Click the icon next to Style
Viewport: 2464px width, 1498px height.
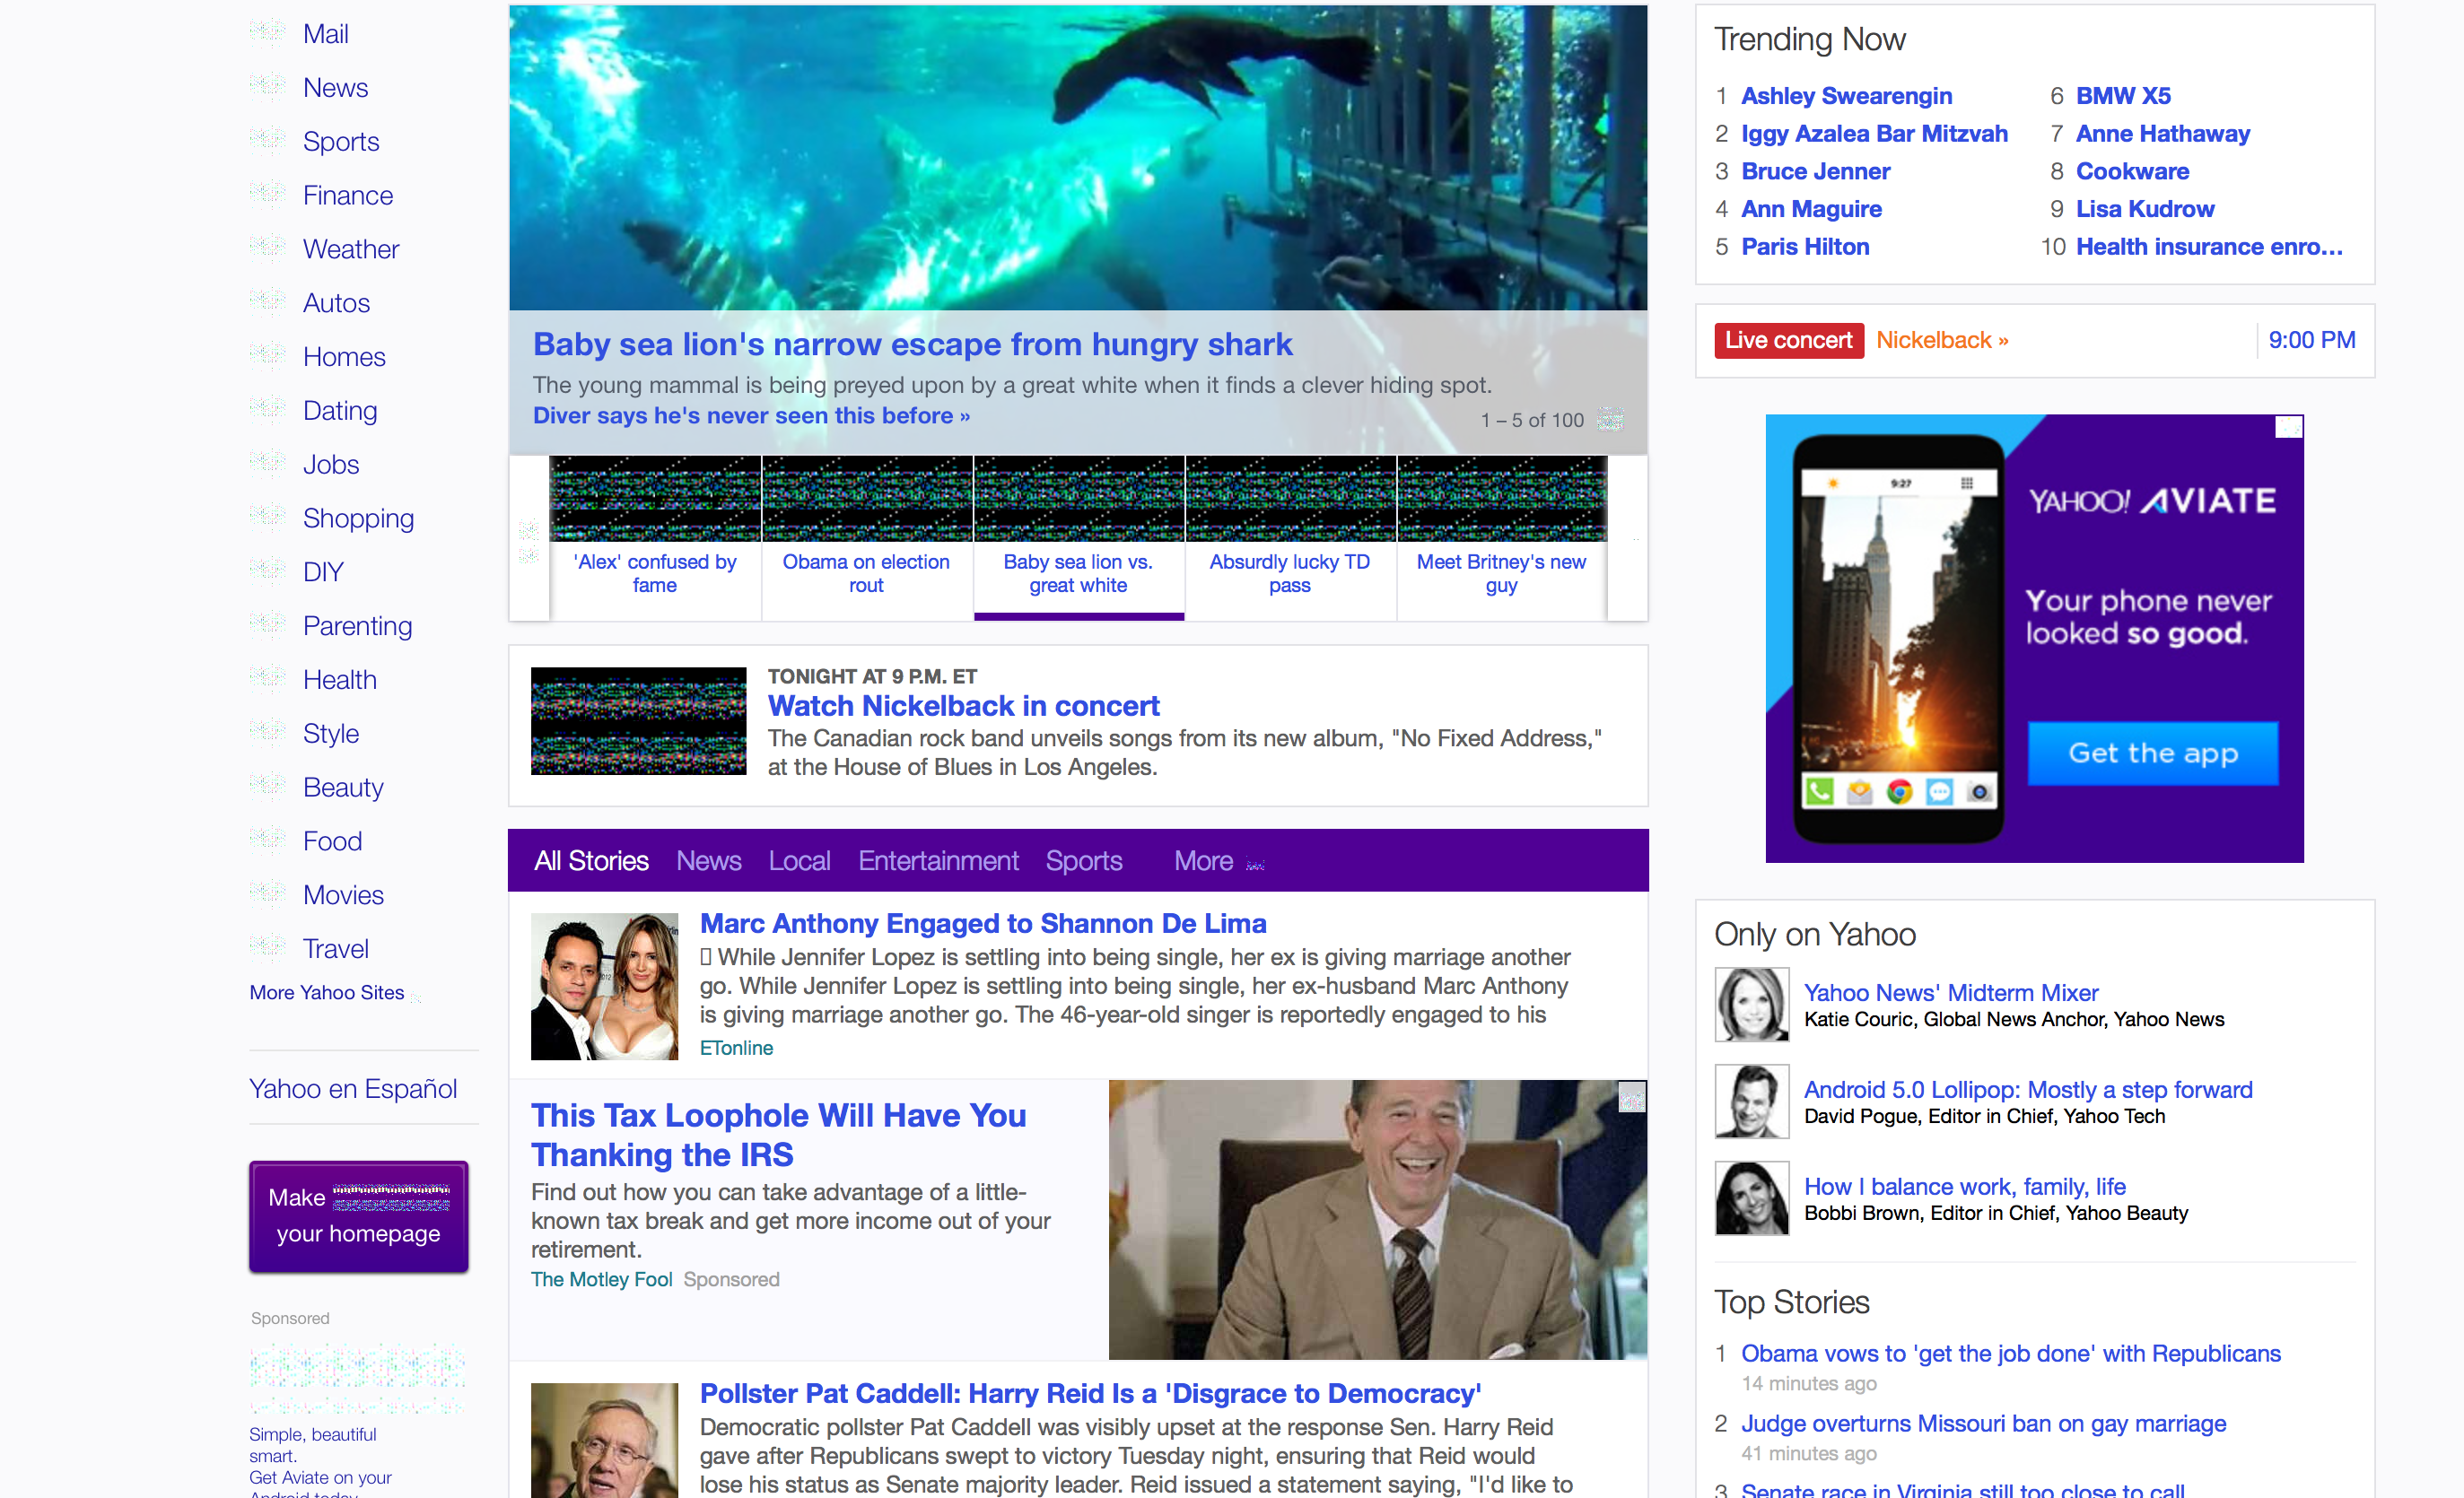click(267, 734)
